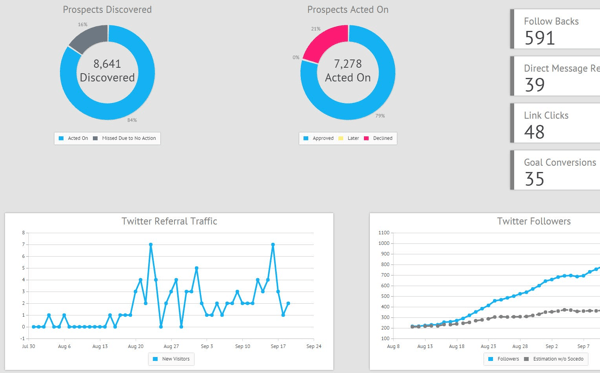Click the 7-visitor peak point nearest Sep 17
600x373 pixels.
pyautogui.click(x=273, y=244)
